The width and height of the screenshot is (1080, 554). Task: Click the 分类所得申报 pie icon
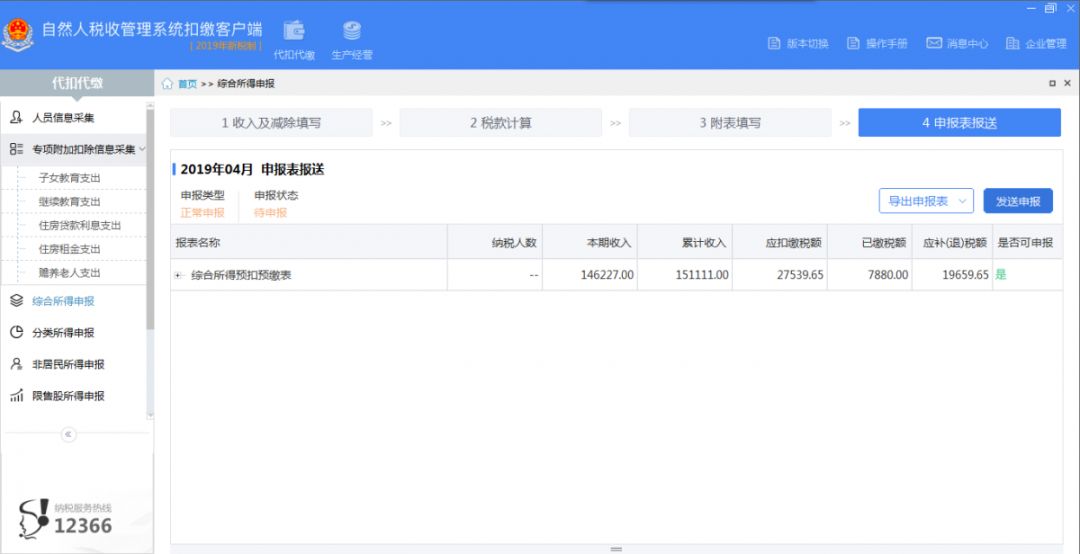[17, 332]
